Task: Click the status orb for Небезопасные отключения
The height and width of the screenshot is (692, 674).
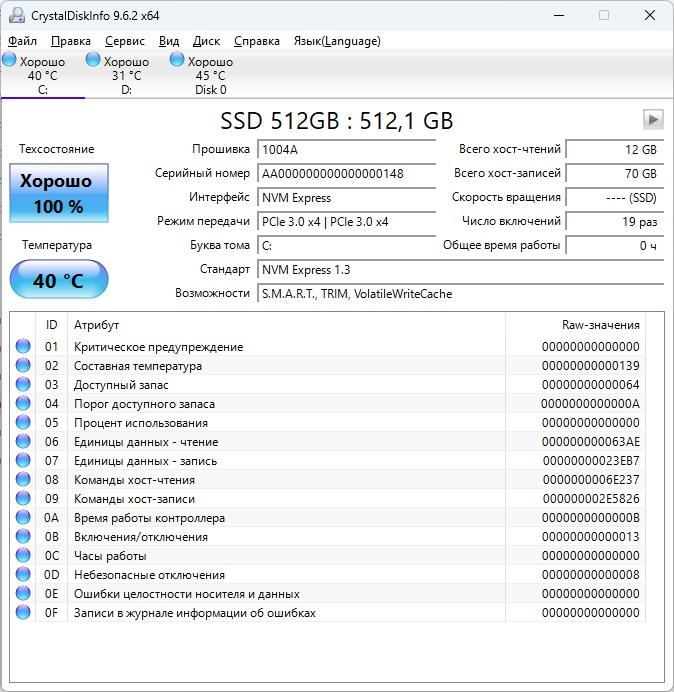Action: 23,574
